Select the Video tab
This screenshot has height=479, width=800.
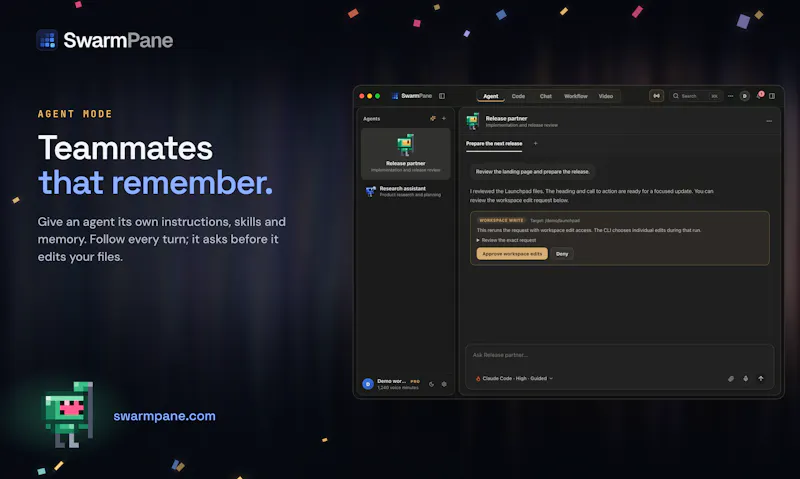(x=606, y=96)
